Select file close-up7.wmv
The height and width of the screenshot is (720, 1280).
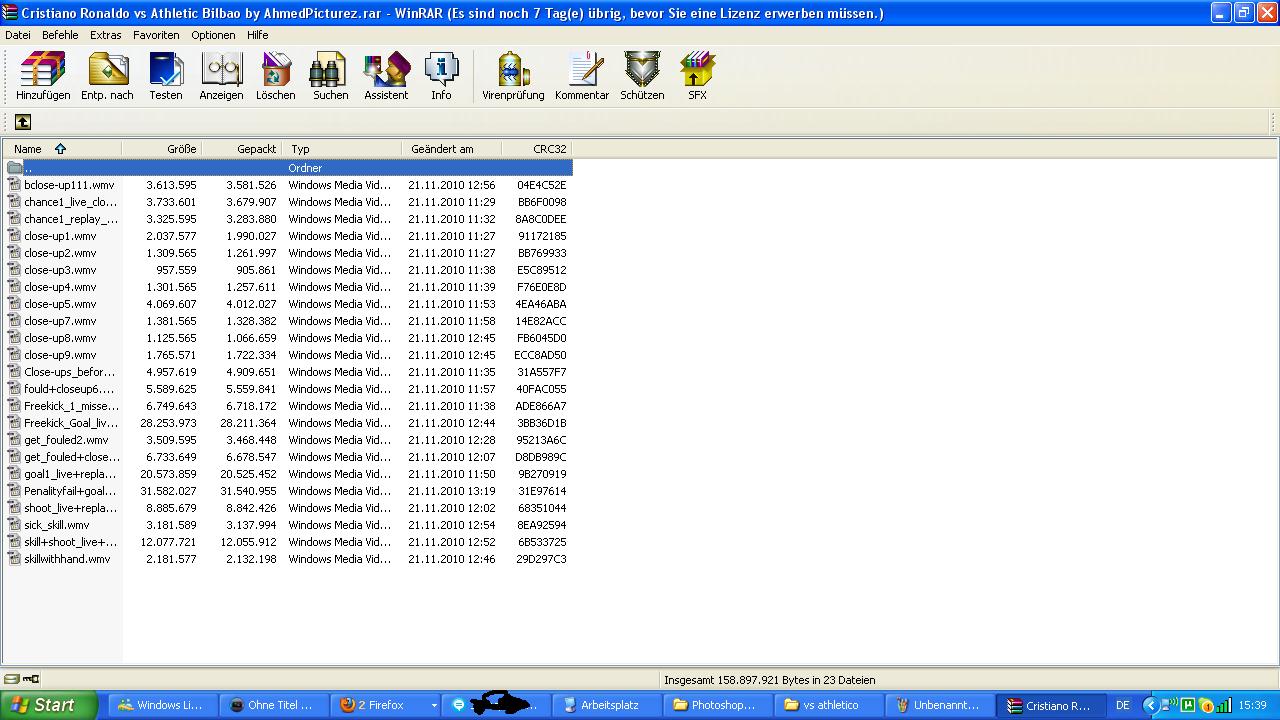click(60, 321)
